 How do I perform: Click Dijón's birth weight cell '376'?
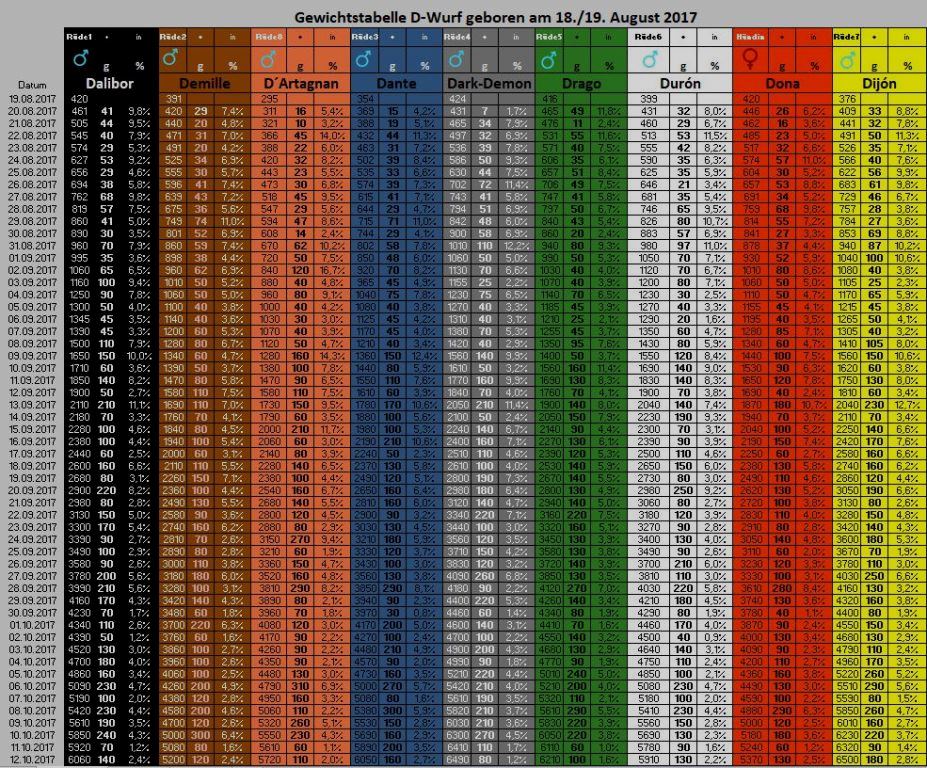click(847, 99)
